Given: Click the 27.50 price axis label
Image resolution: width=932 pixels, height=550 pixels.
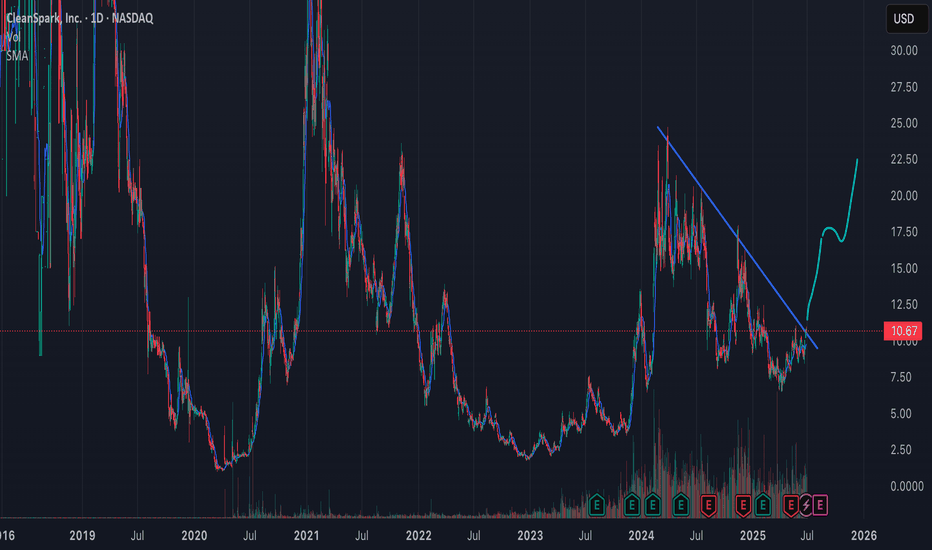Looking at the screenshot, I should 903,87.
